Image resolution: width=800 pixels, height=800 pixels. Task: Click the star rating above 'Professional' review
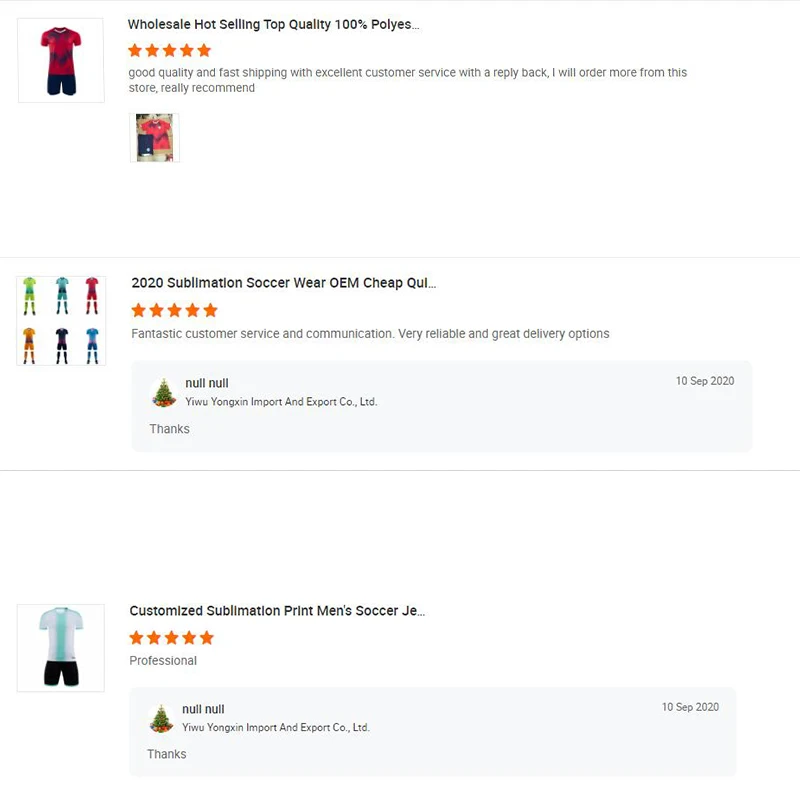coord(171,638)
